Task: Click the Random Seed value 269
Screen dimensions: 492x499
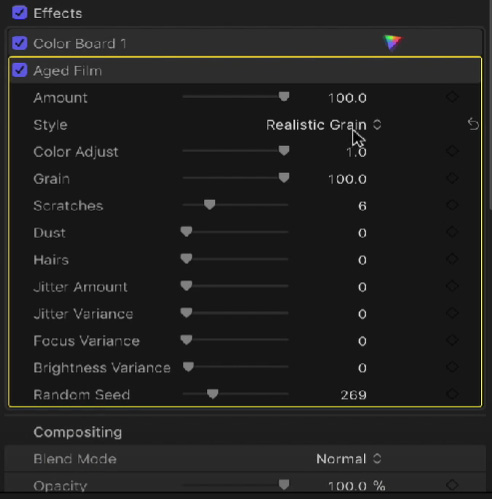Action: point(353,395)
